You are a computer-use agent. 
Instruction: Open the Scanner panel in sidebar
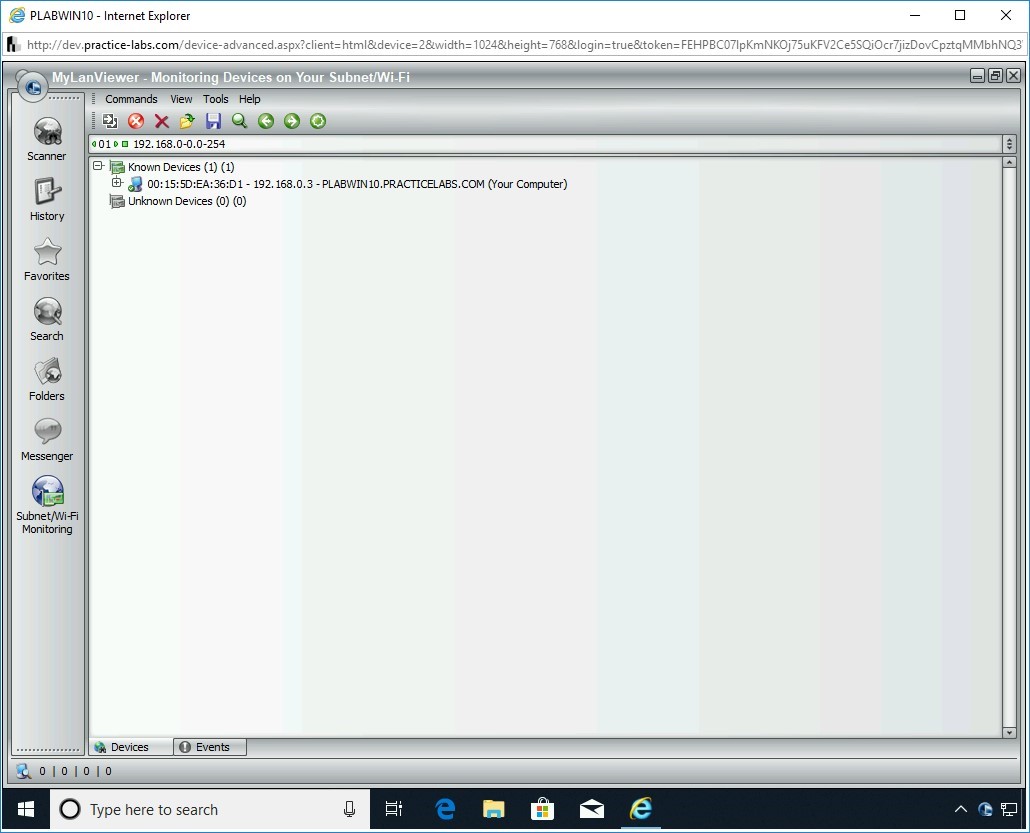[47, 139]
